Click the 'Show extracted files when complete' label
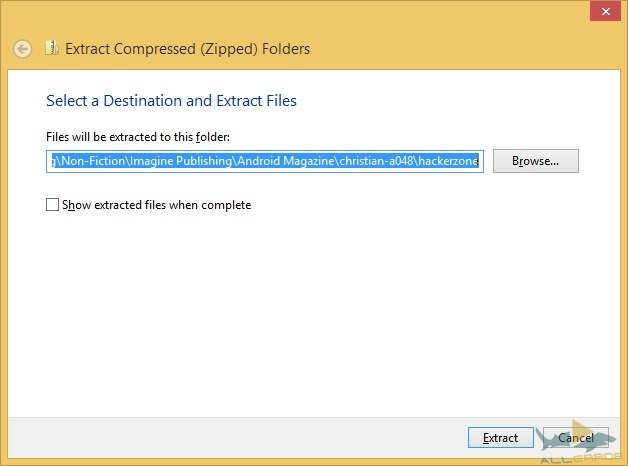This screenshot has width=628, height=466. point(156,205)
